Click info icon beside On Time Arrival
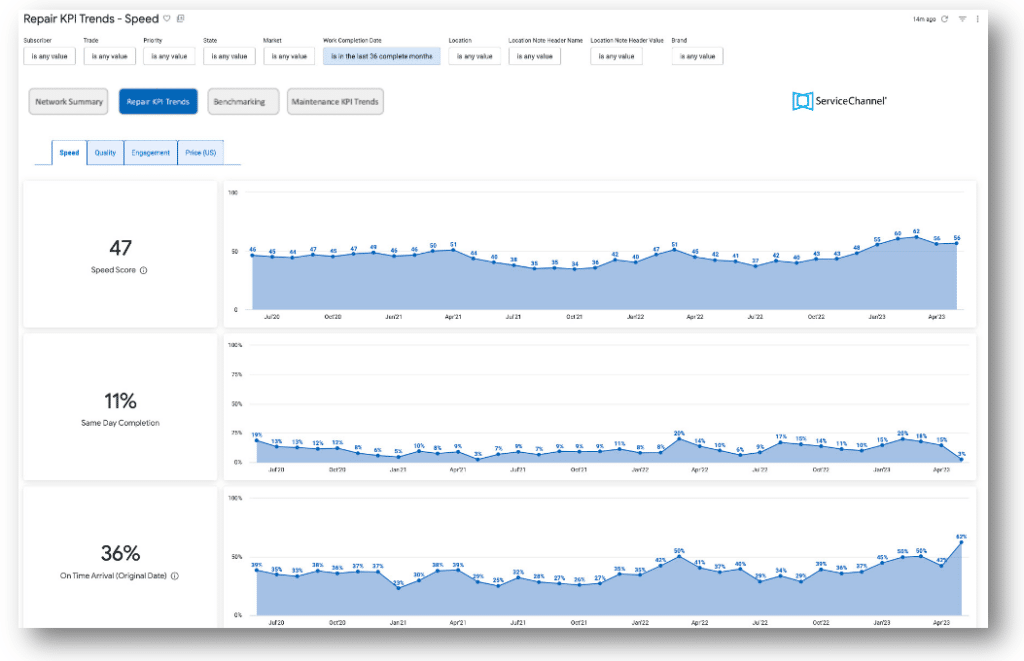Viewport: 1024px width, 661px height. point(175,576)
